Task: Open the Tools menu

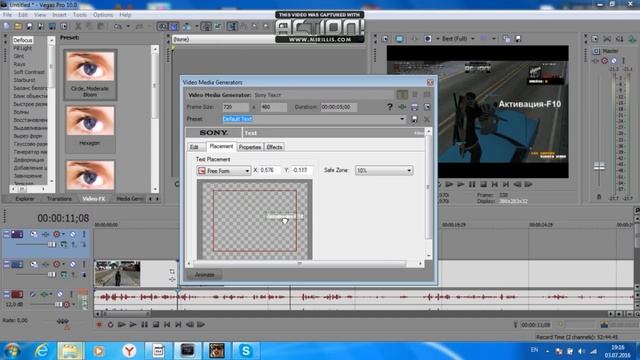Action: (80, 15)
